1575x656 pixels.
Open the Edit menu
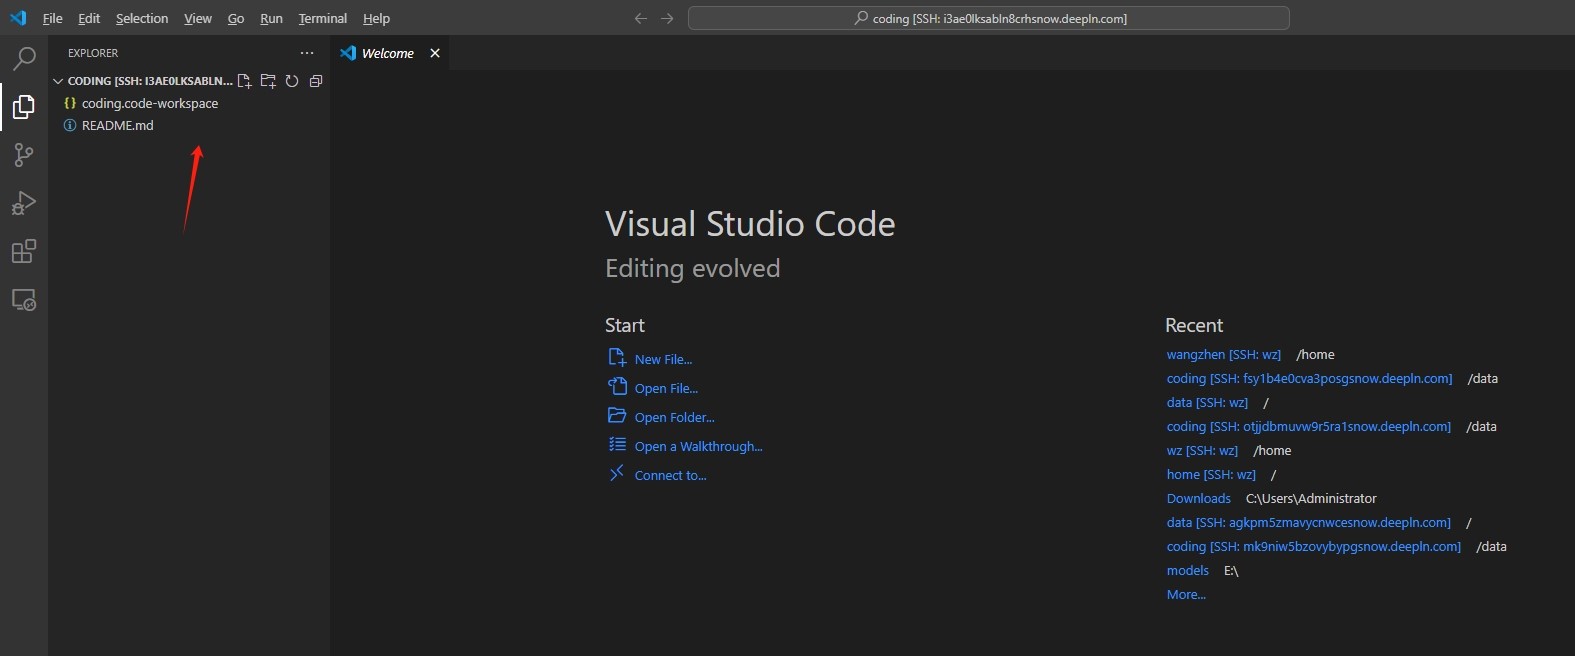click(x=89, y=18)
